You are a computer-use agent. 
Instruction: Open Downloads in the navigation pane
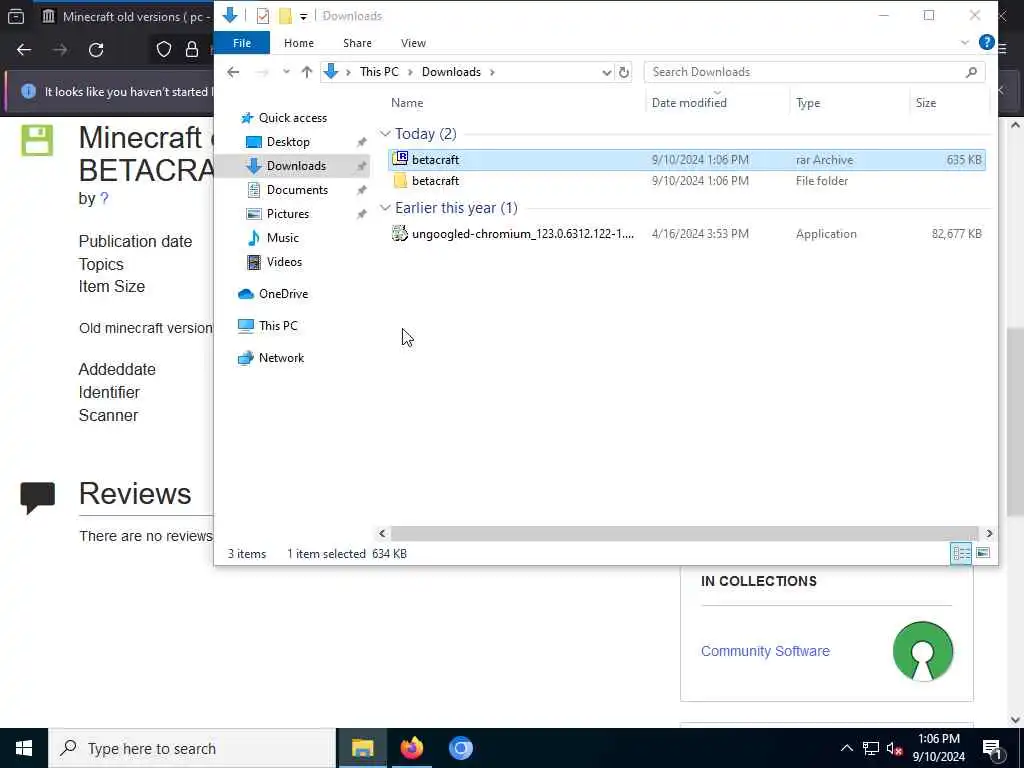296,166
